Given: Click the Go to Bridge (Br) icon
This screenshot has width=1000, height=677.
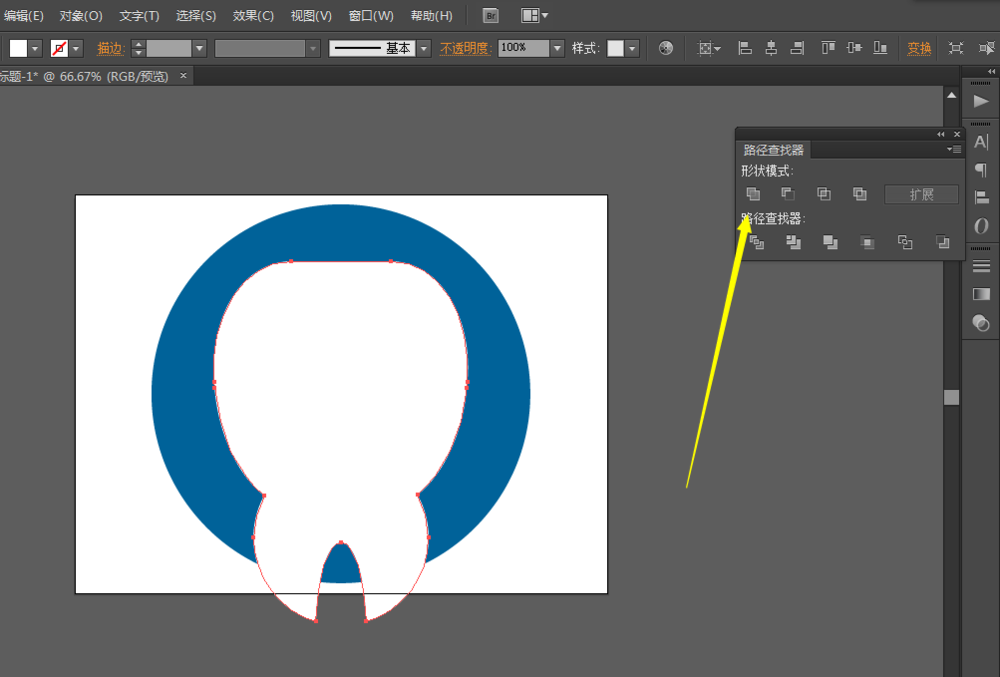Looking at the screenshot, I should tap(490, 16).
